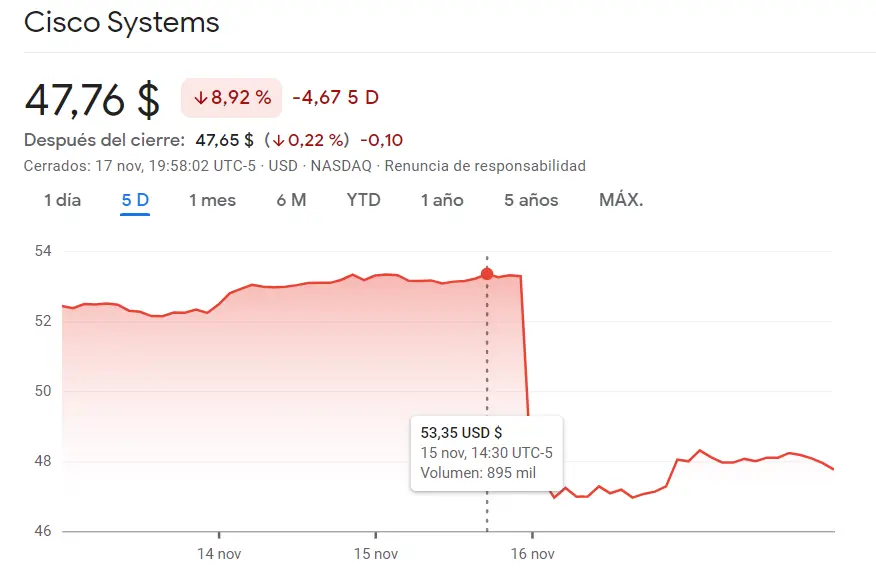Open the MÁX. full history chart

point(620,200)
